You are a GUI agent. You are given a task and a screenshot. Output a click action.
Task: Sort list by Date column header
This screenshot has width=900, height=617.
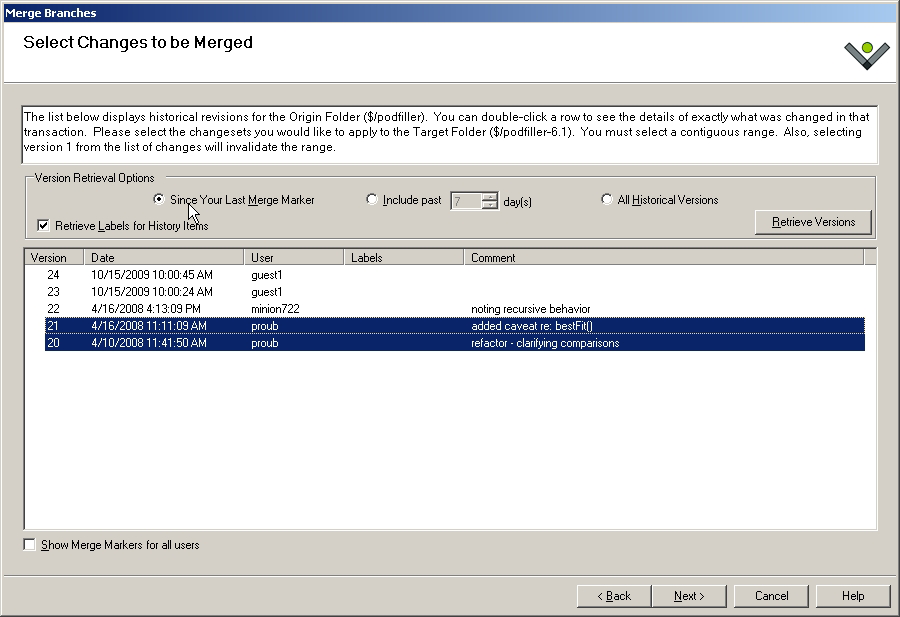(164, 258)
